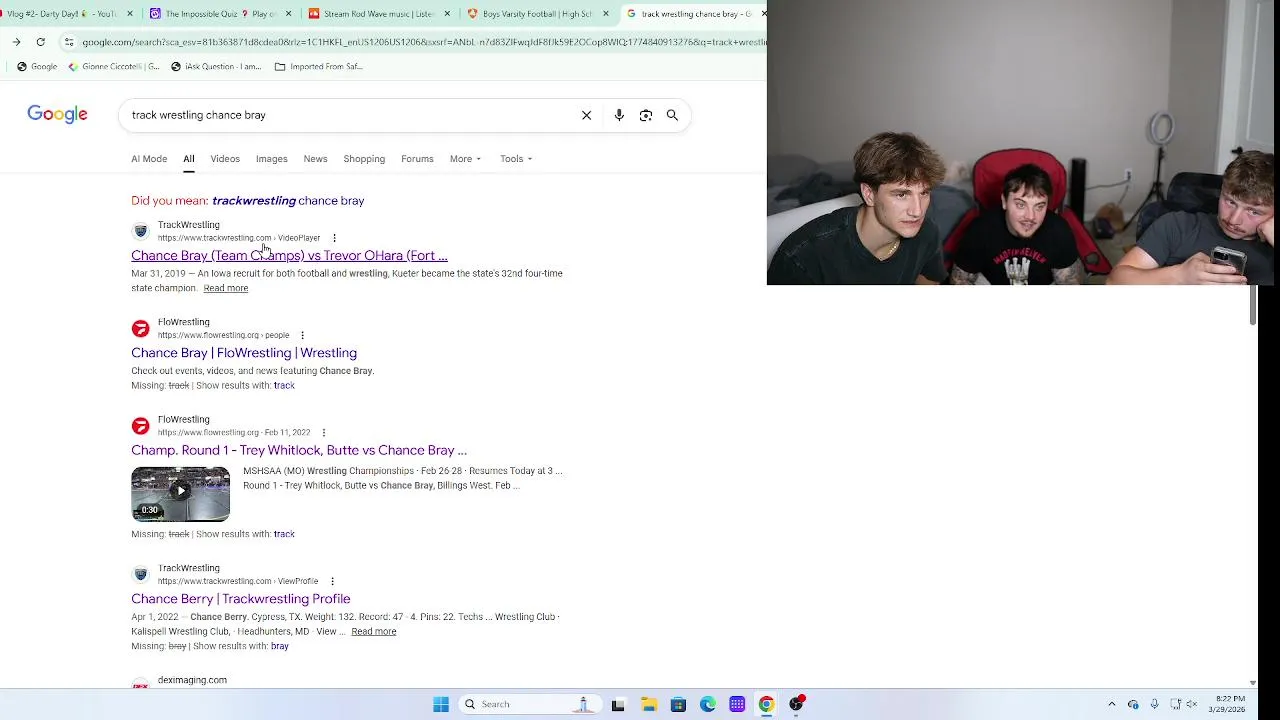1280x720 pixels.
Task: Click Read more under Chance Berry snippet
Action: coord(374,632)
